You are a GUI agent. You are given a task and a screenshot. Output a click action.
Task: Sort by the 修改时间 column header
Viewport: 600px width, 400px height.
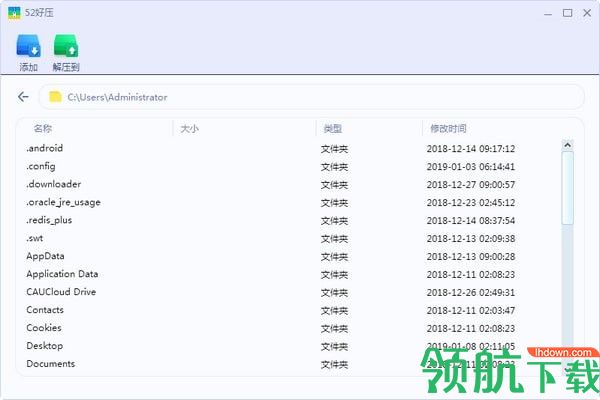pyautogui.click(x=448, y=129)
